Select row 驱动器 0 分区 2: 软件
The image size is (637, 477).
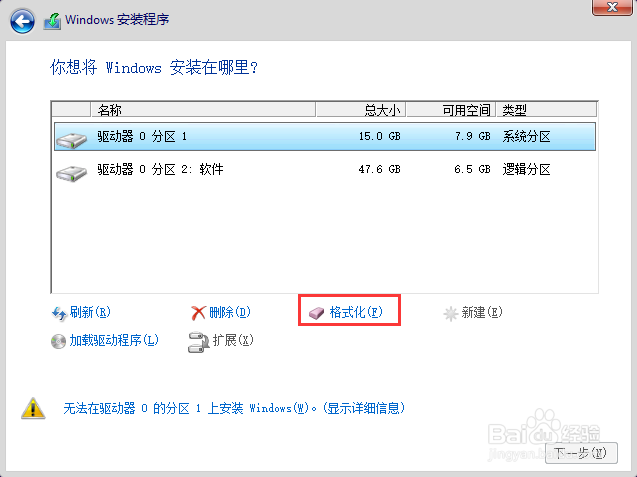[325, 169]
